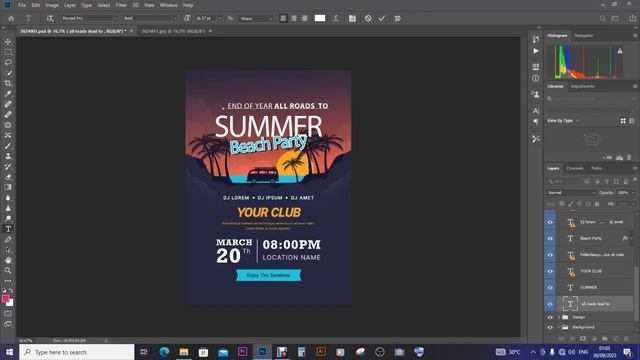Open the File menu
640x360 pixels.
[22, 5]
